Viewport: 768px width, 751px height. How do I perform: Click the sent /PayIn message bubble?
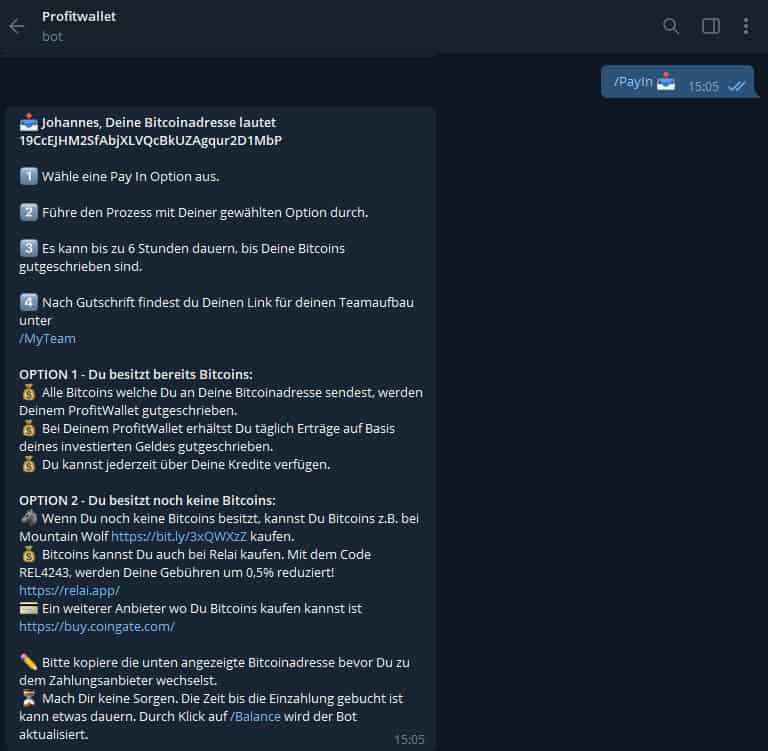tap(677, 82)
